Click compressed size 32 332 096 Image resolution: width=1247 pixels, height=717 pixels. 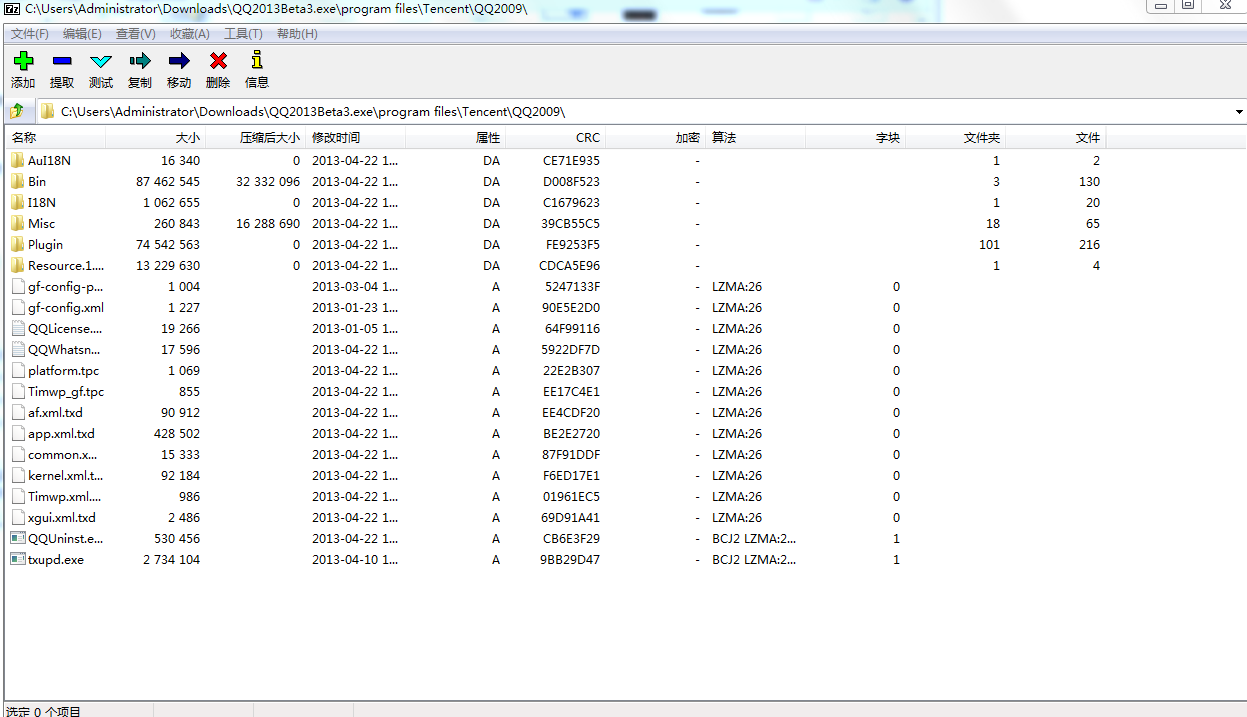268,182
